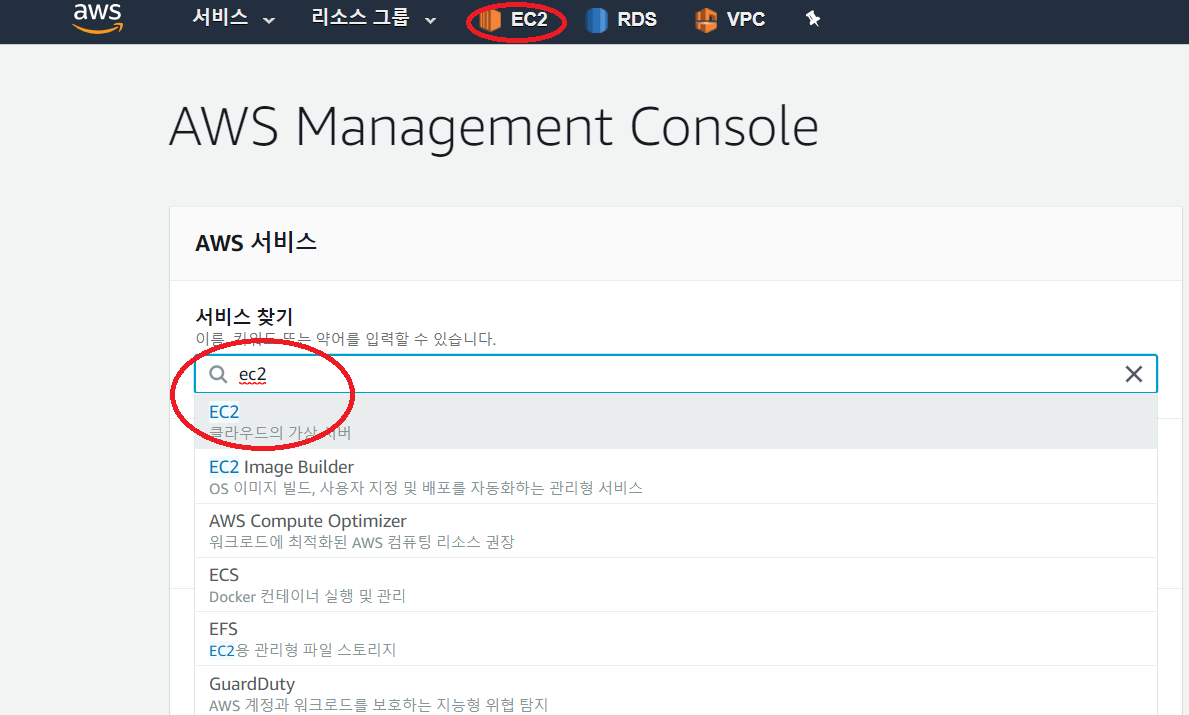Screen dimensions: 1189x715
Task: Clear the search with the X icon
Action: [x=1134, y=374]
